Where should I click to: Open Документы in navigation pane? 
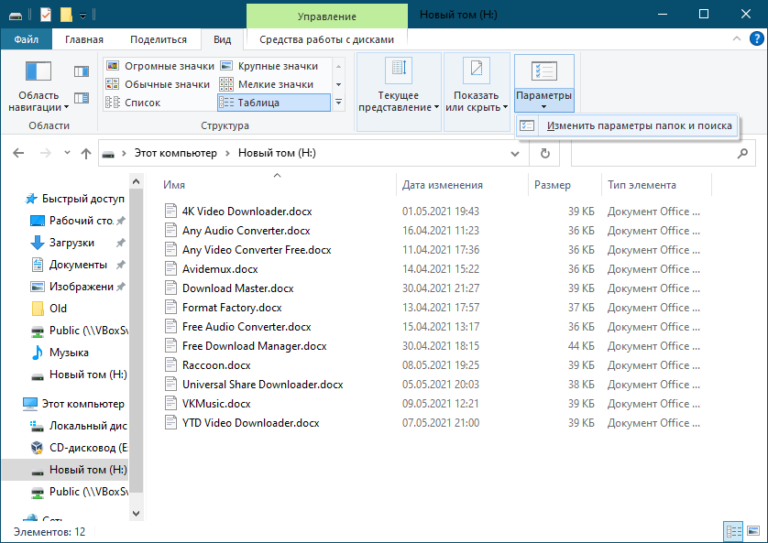[x=77, y=265]
